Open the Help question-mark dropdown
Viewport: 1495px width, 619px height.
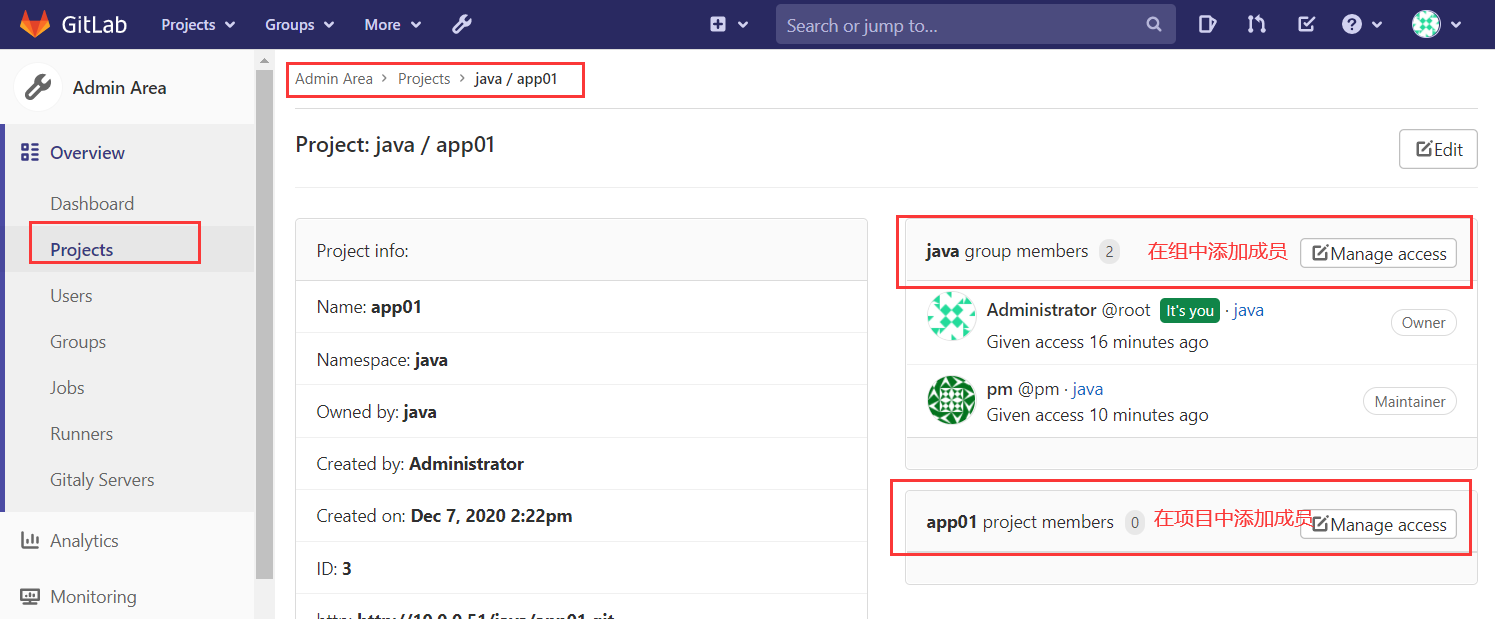tap(1362, 24)
